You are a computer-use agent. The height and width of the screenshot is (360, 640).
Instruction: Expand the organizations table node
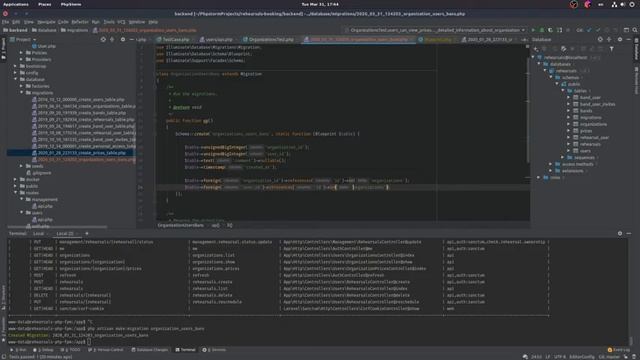pos(568,124)
